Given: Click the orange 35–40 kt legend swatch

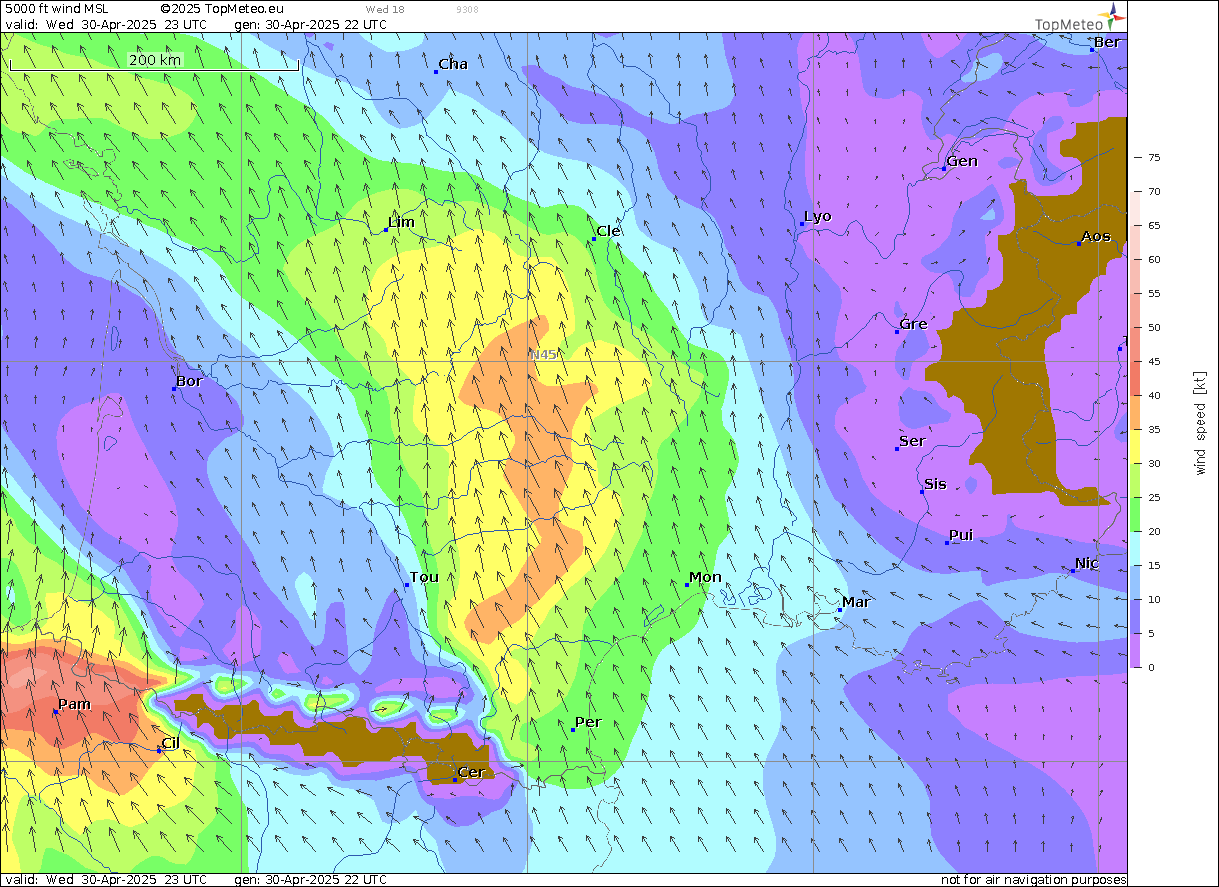Looking at the screenshot, I should coord(1136,412).
